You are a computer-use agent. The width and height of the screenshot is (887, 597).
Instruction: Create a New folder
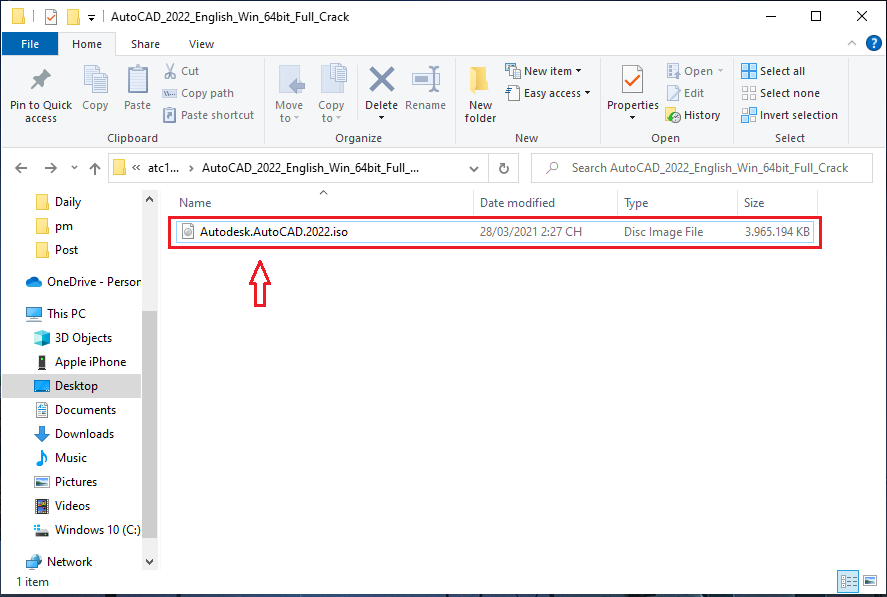[x=480, y=94]
